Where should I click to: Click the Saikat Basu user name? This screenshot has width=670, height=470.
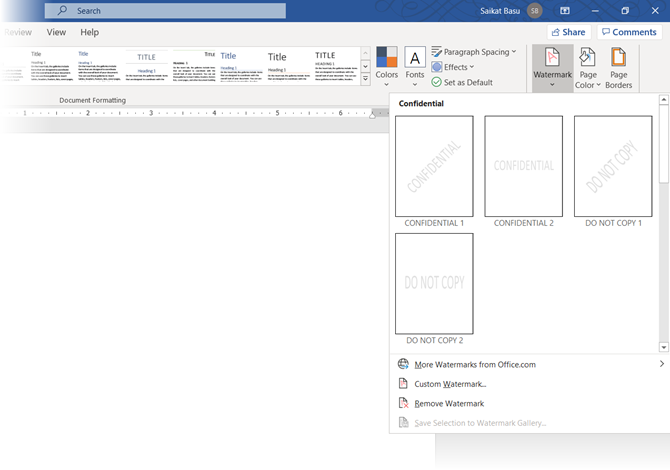tap(500, 11)
